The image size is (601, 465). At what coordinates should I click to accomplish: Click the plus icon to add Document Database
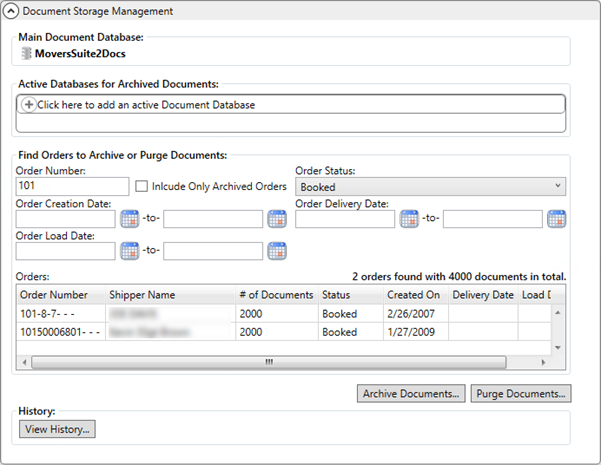pyautogui.click(x=29, y=105)
